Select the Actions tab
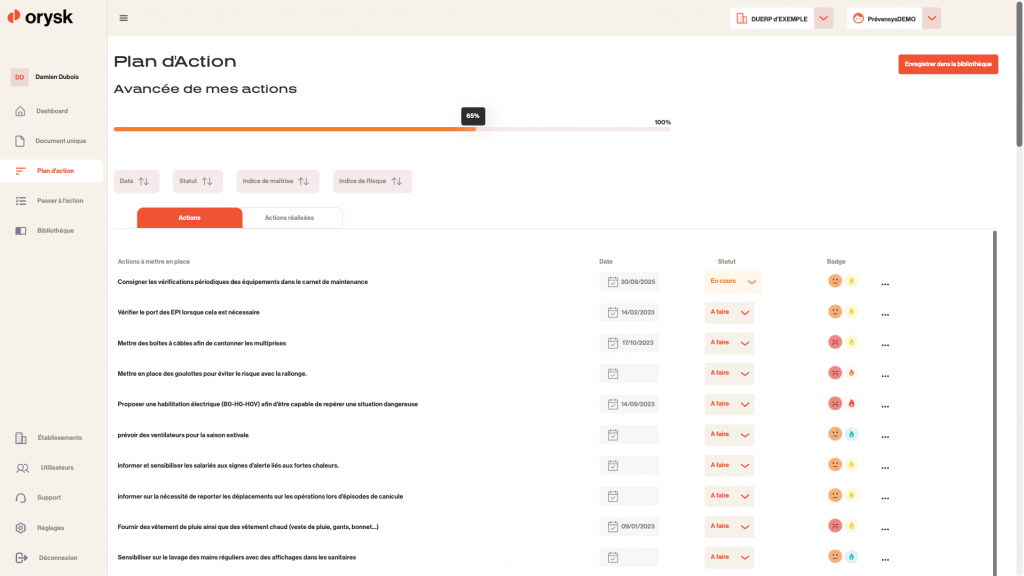Screen dimensions: 1024x576 (189, 218)
